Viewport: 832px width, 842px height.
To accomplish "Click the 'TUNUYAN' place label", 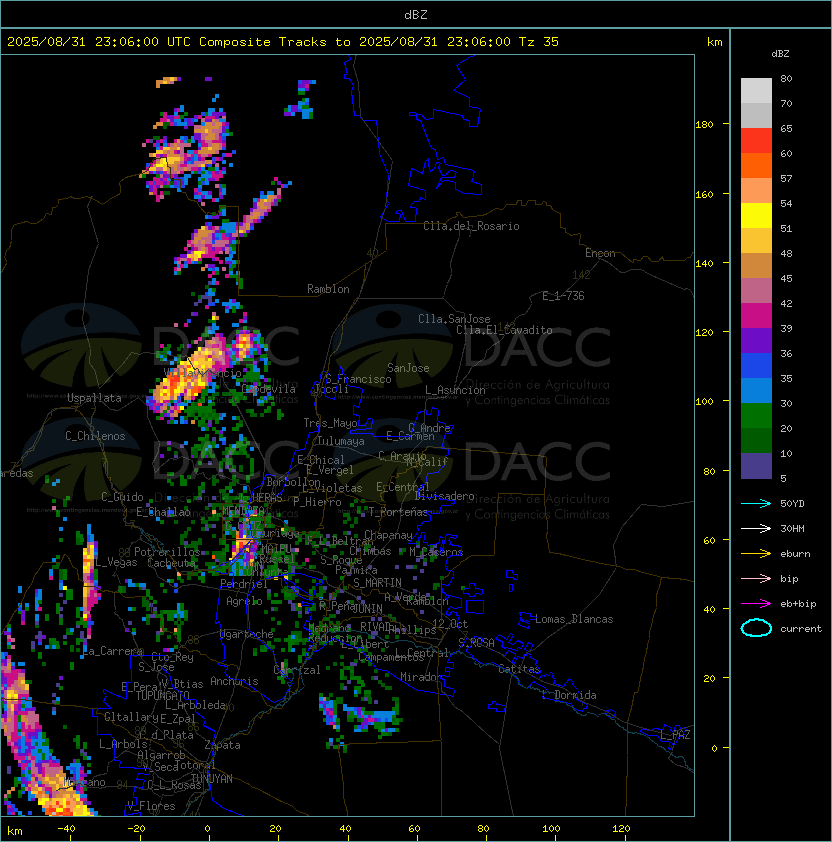I will [x=212, y=779].
